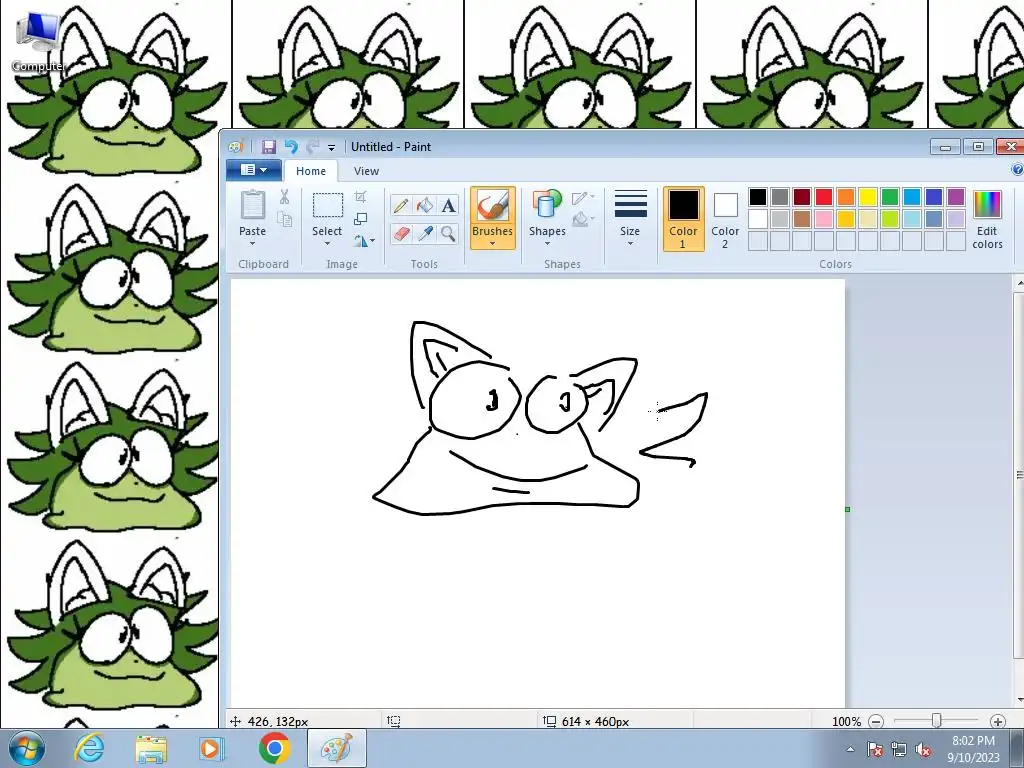Select the Eraser tool
This screenshot has width=1024, height=768.
click(401, 233)
